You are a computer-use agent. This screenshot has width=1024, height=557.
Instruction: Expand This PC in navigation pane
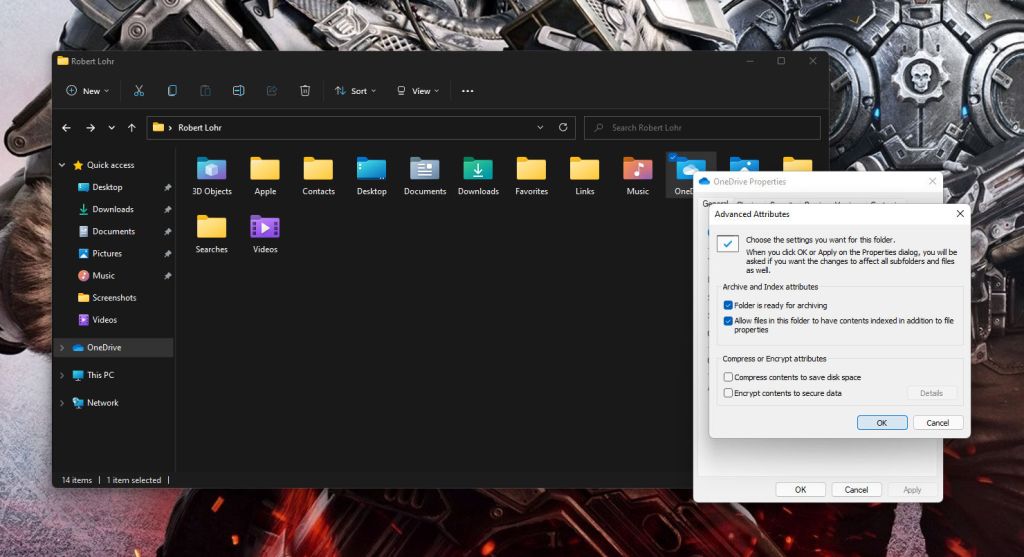(62, 375)
